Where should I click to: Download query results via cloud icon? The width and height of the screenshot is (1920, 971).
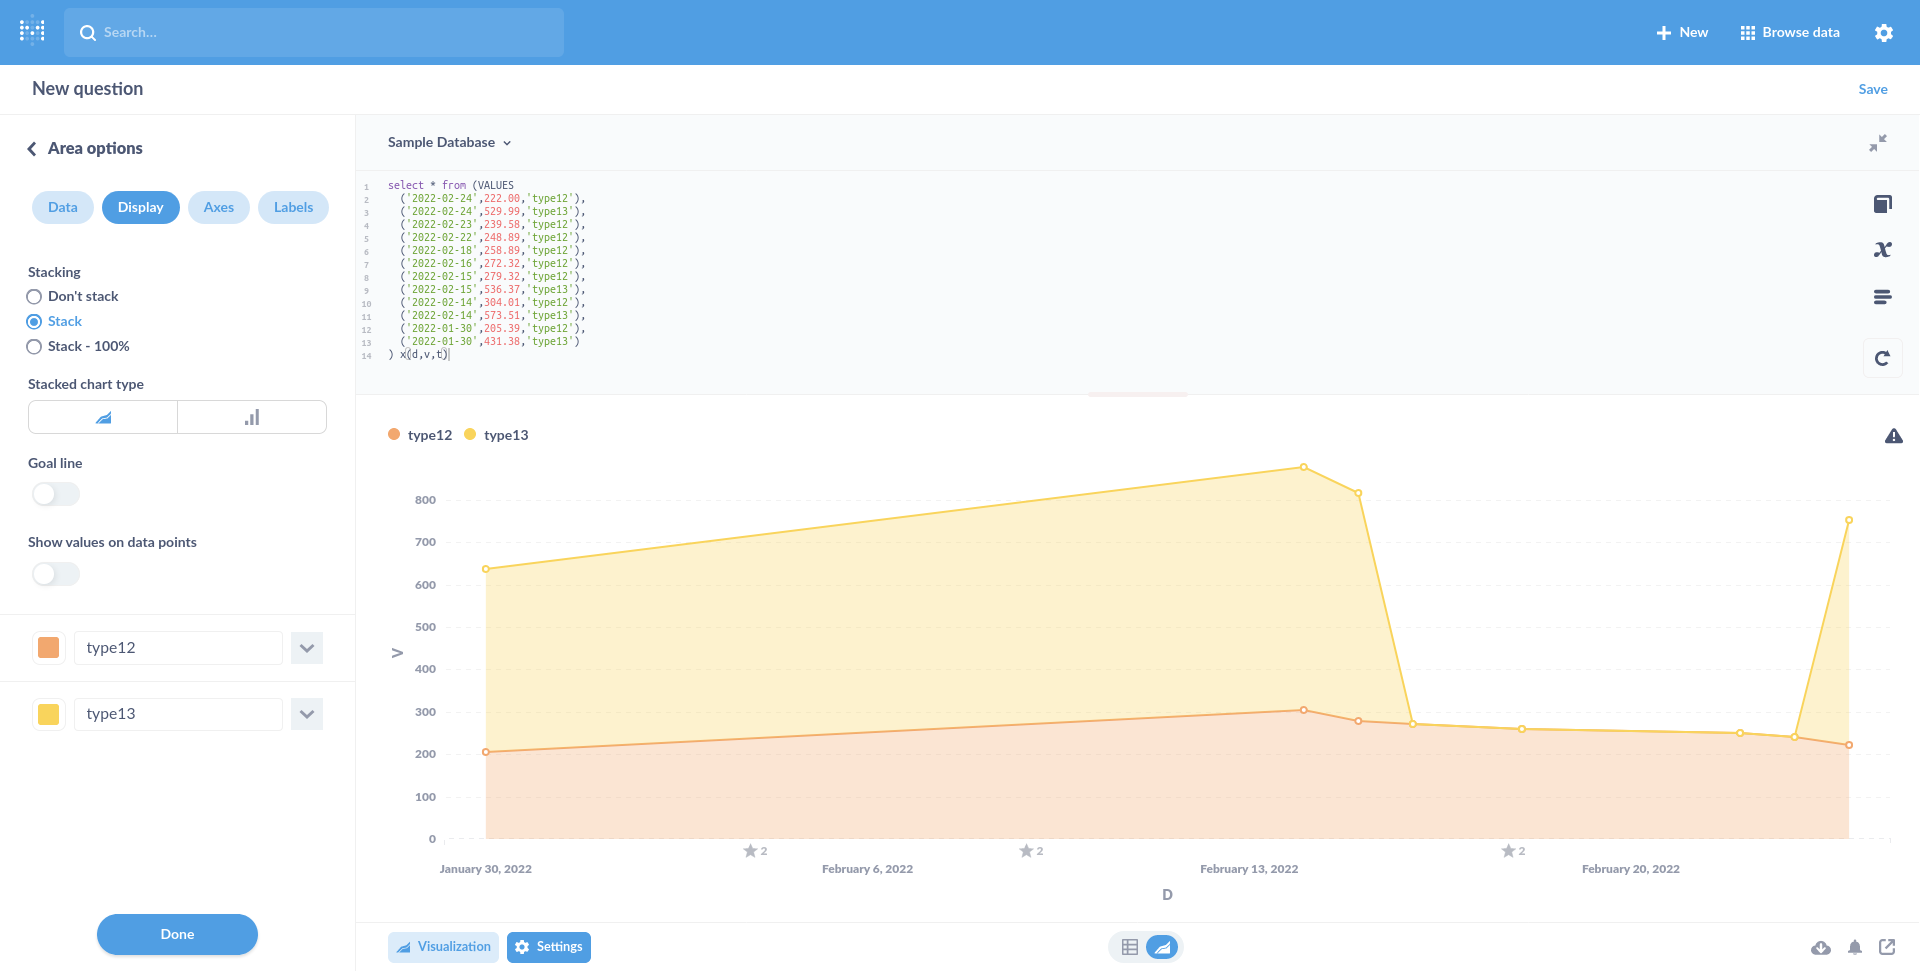pos(1822,947)
